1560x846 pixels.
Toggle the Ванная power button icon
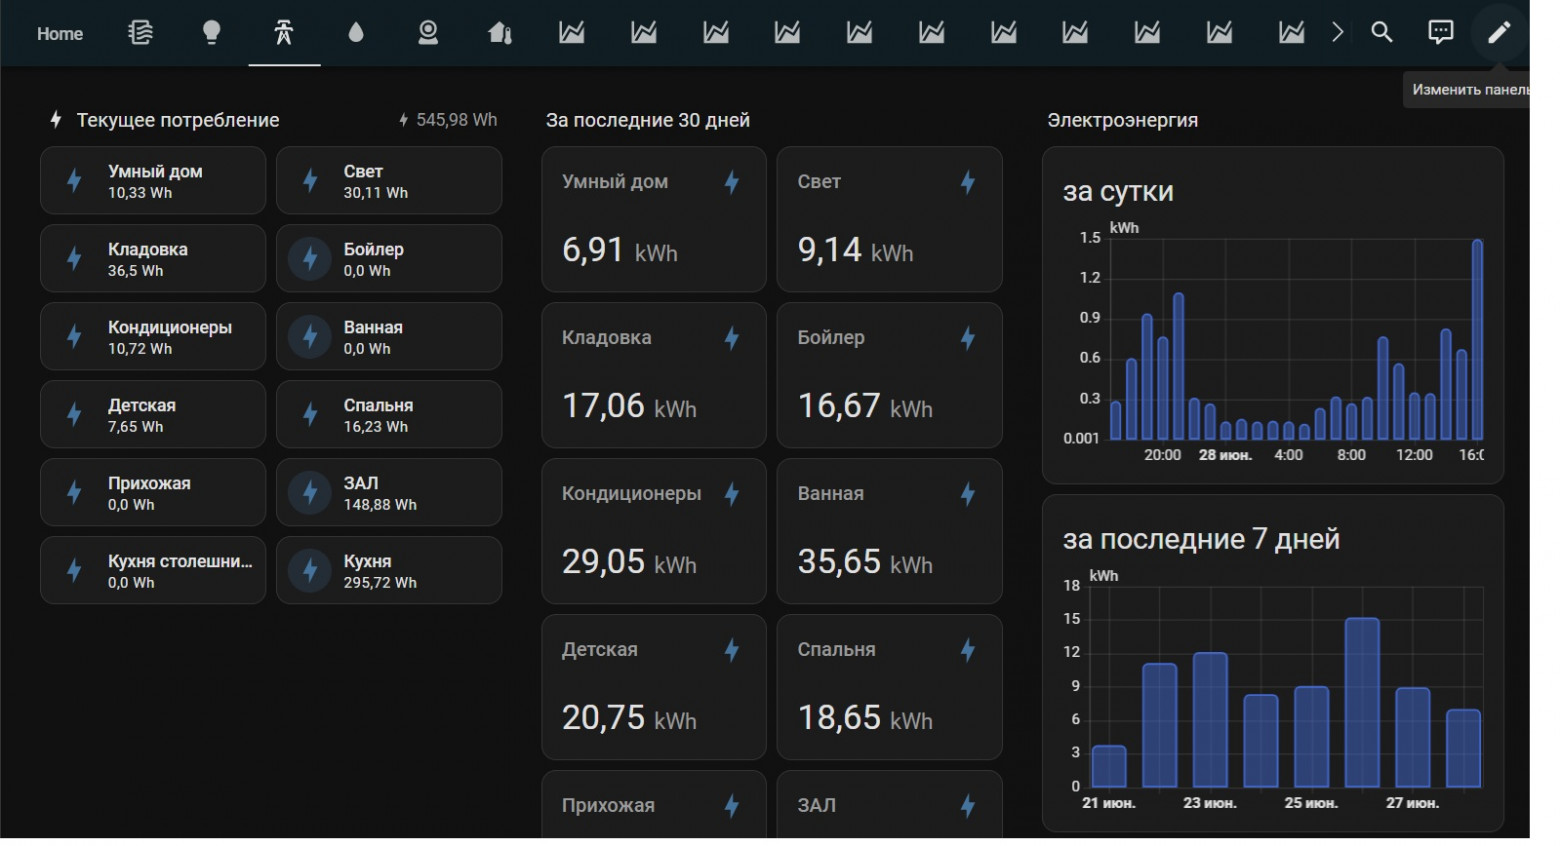coord(308,336)
